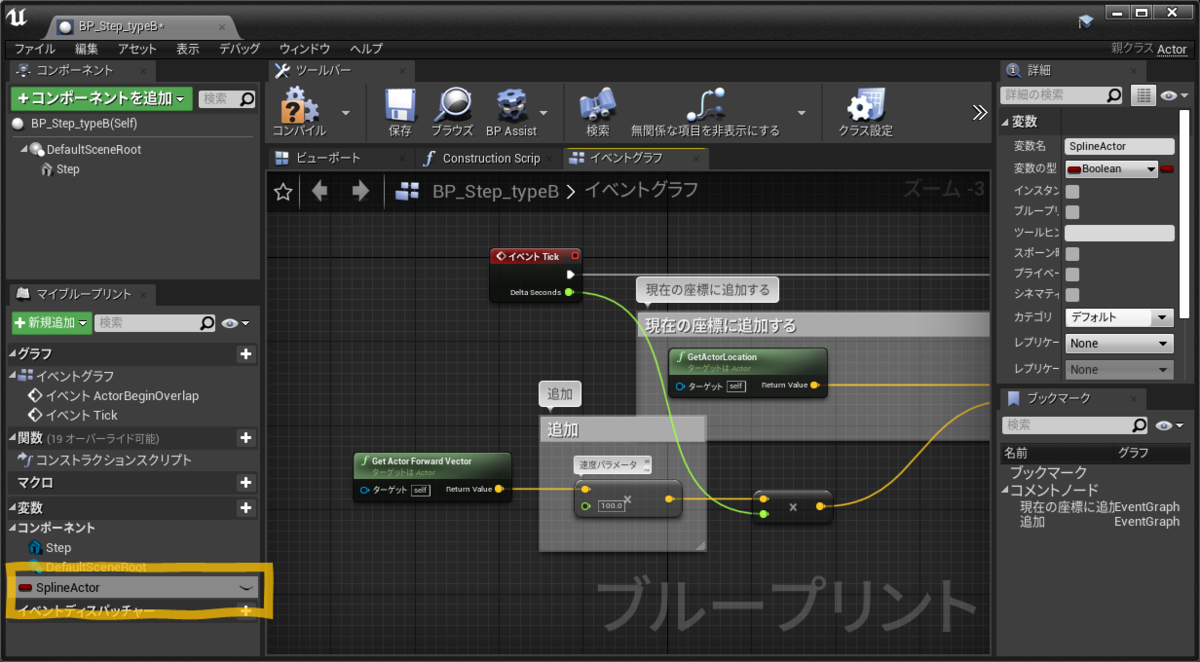Click the GetActorLocation node
Viewport: 1200px width, 662px height.
click(748, 372)
